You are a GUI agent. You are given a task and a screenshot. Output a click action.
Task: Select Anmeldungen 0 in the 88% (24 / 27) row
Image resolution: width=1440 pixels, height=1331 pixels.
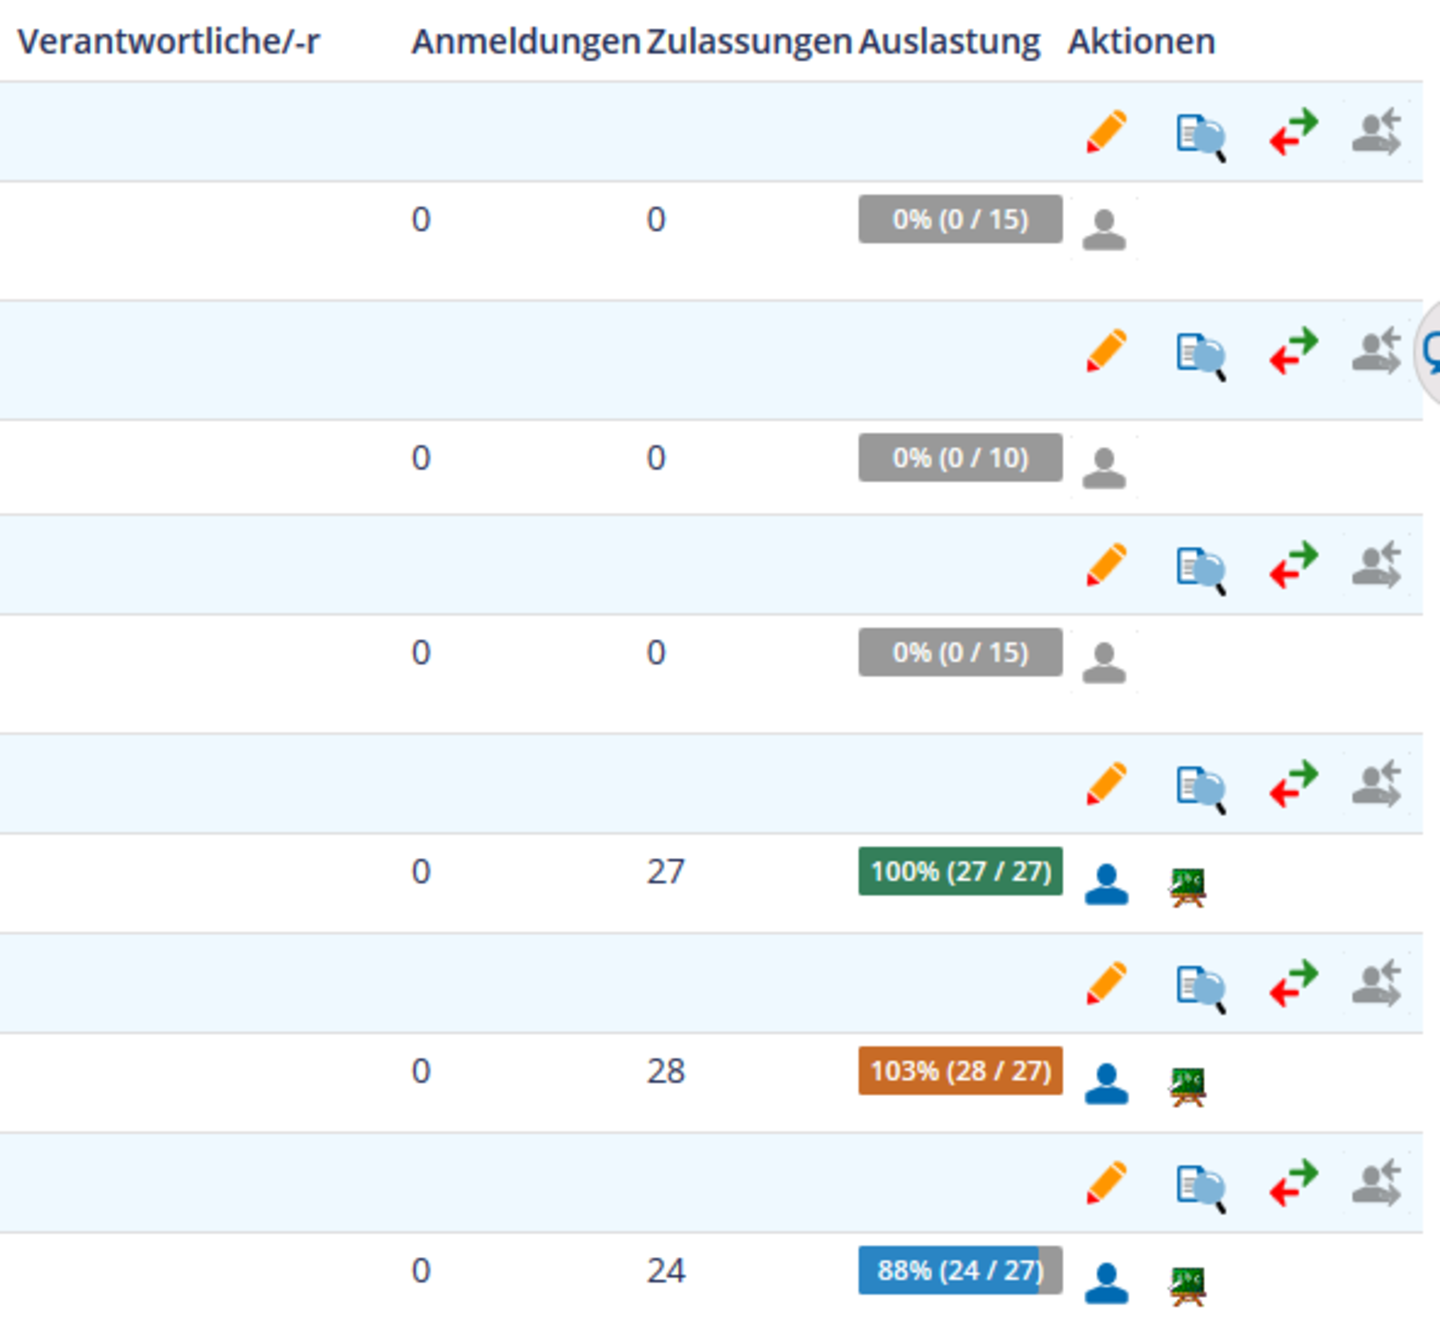click(421, 1270)
